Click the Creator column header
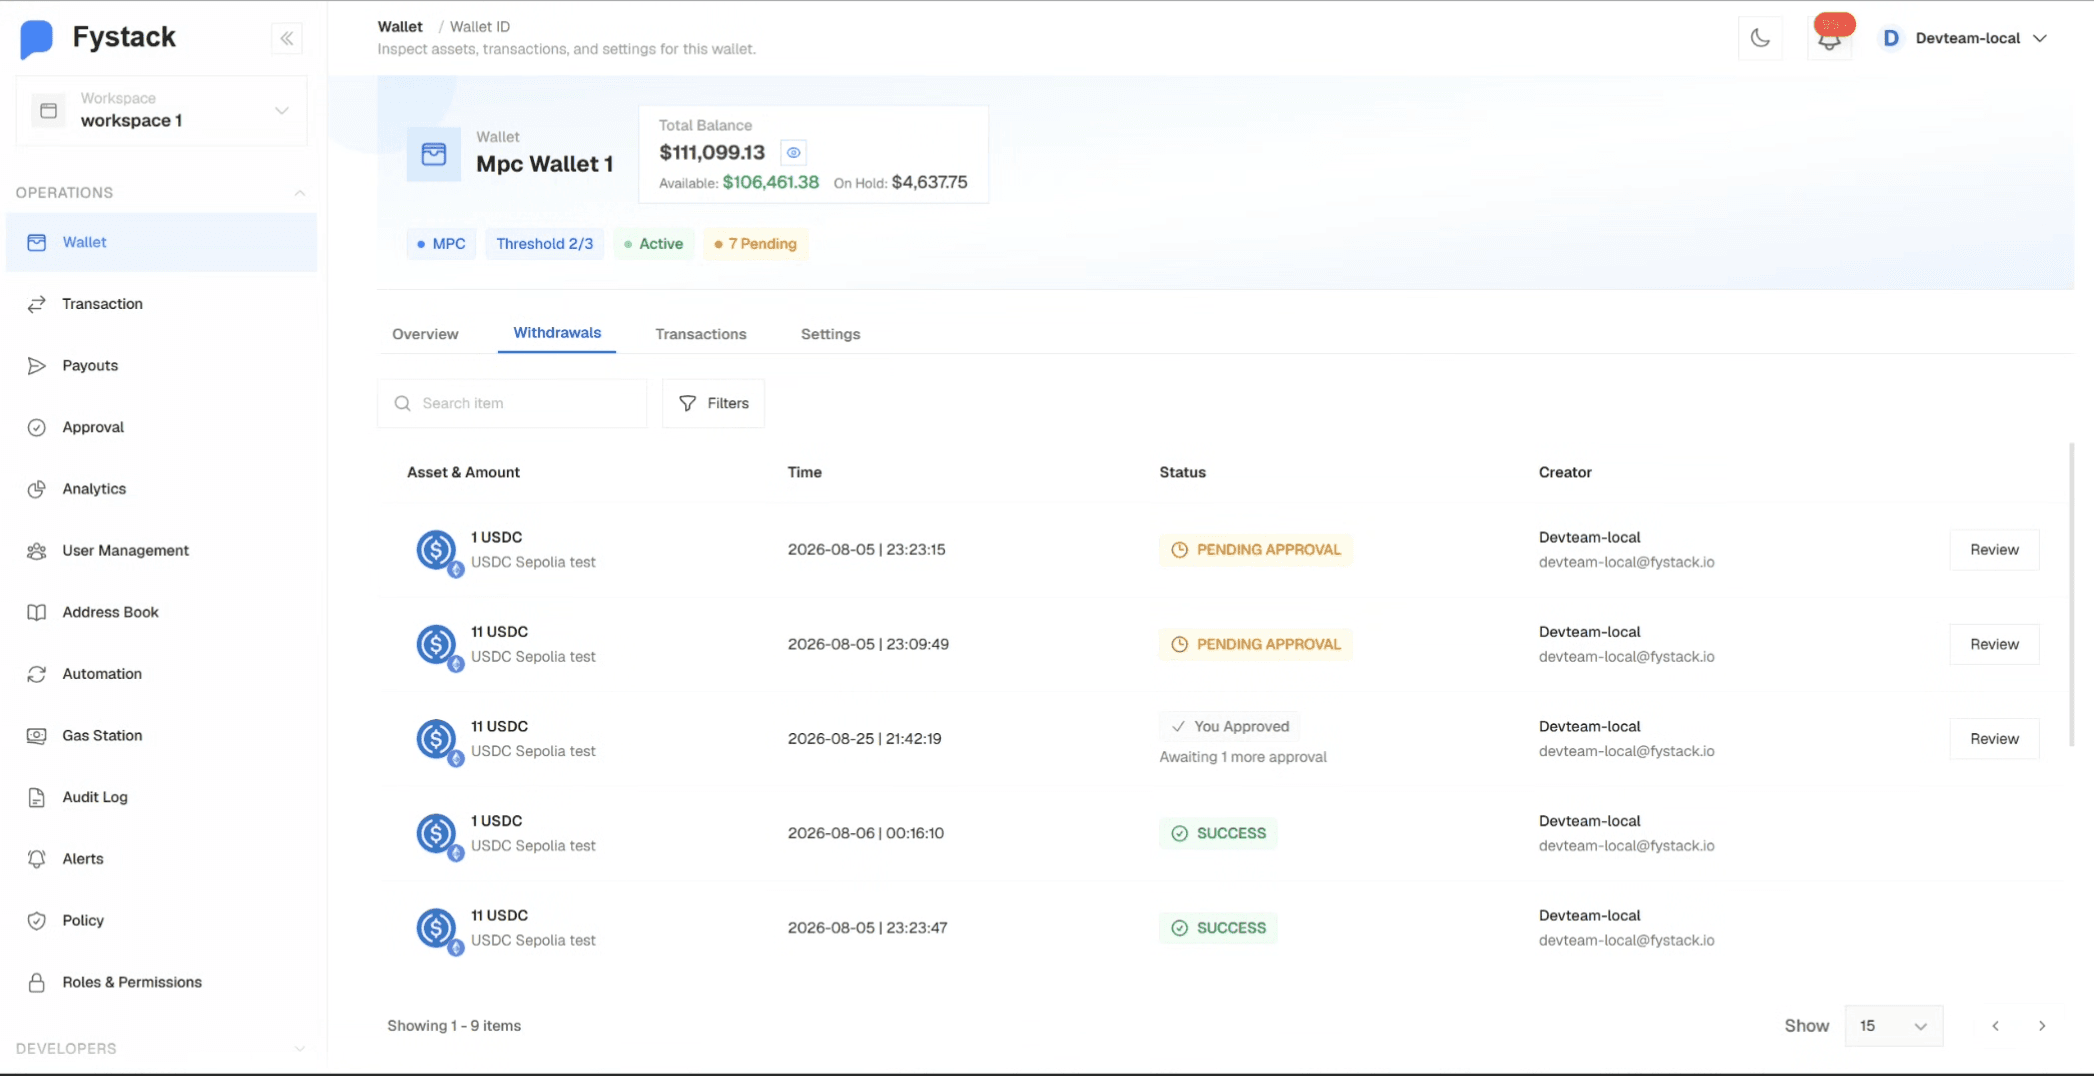This screenshot has height=1076, width=2094. click(x=1565, y=472)
